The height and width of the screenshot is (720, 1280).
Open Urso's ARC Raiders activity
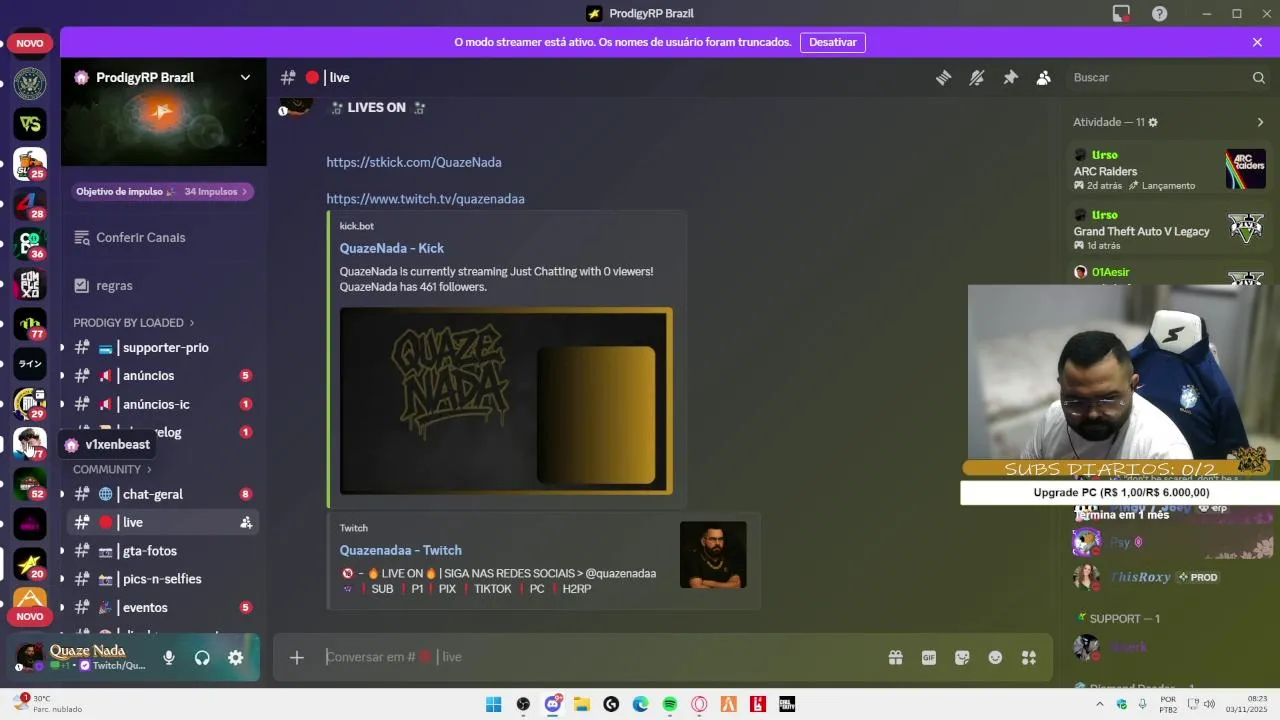(1169, 170)
